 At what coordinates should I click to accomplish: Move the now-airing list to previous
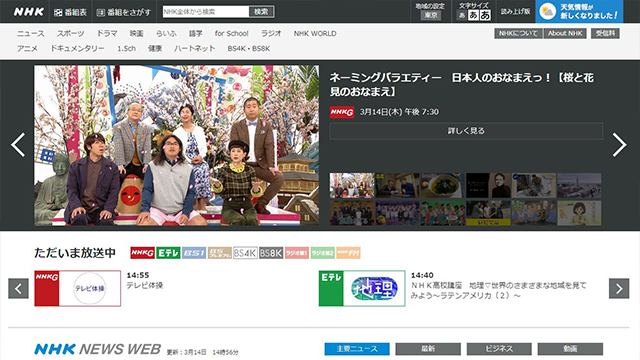pos(18,289)
